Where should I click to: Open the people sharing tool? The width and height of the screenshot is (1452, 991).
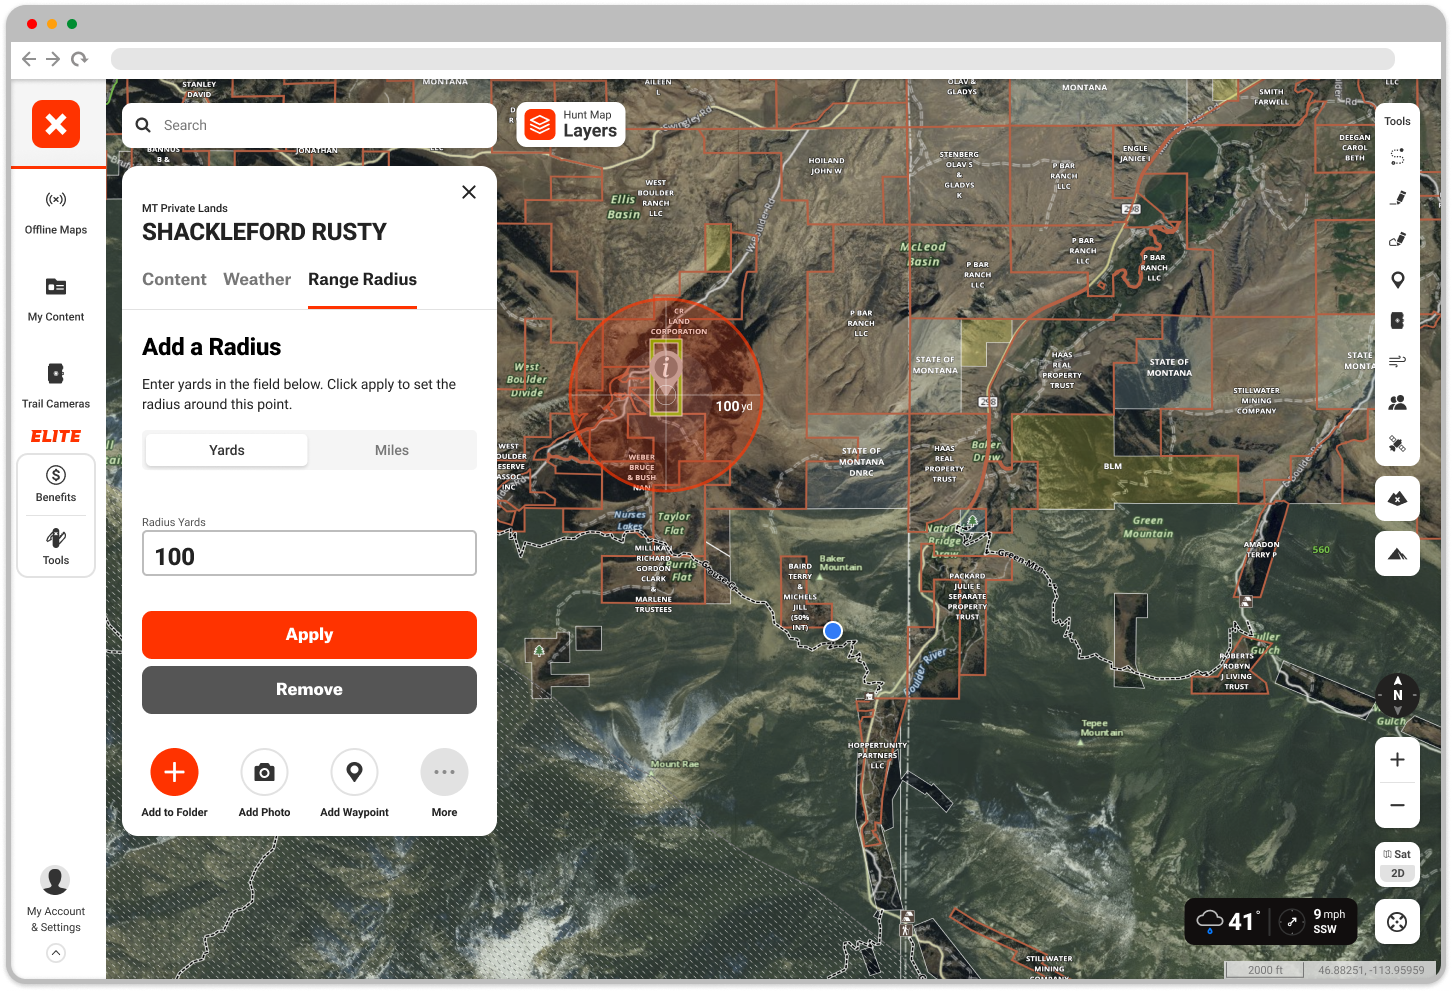pyautogui.click(x=1398, y=402)
